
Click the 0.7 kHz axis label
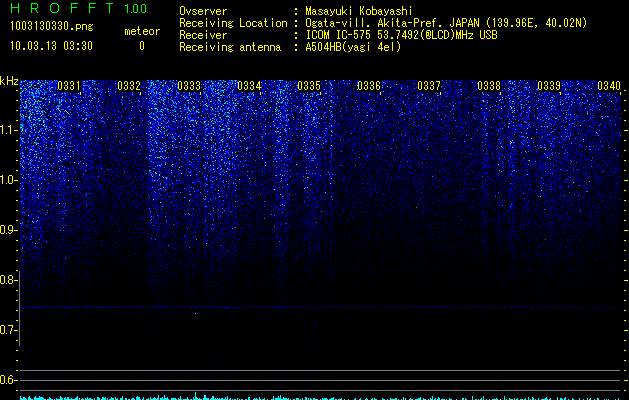(x=8, y=330)
